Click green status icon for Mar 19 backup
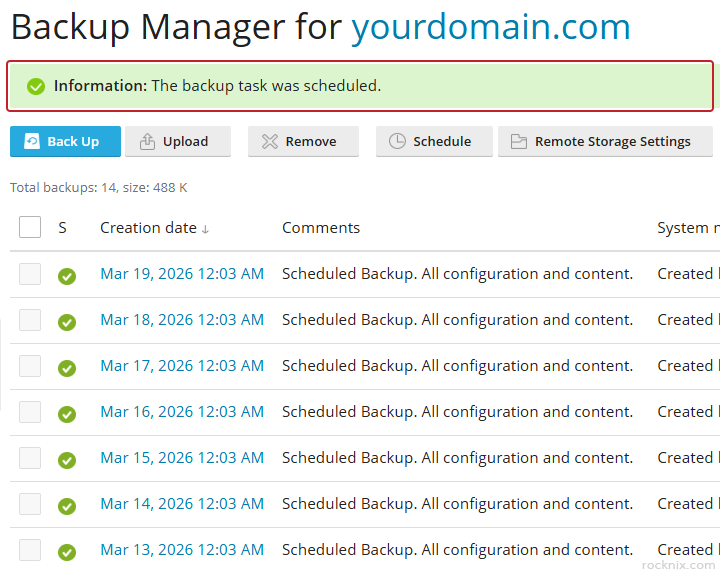The width and height of the screenshot is (720, 573). [67, 276]
